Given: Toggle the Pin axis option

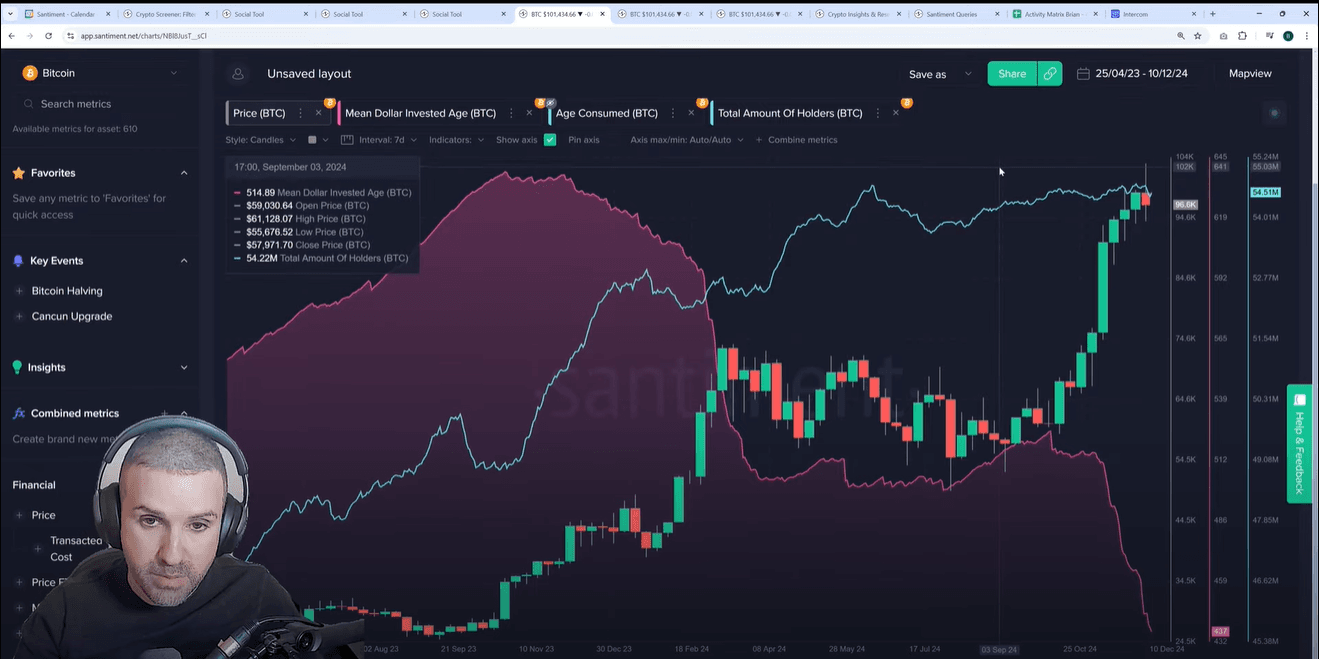Looking at the screenshot, I should click(583, 140).
